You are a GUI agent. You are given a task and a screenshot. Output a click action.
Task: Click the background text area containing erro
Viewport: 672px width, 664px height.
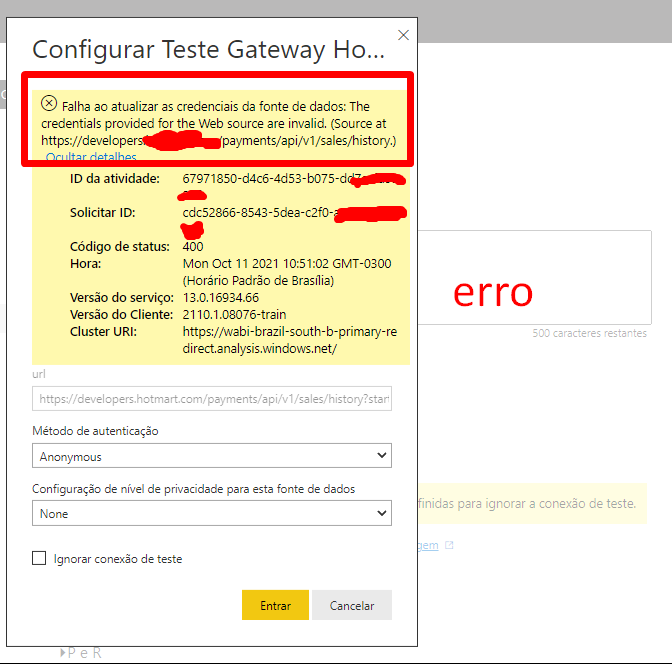[534, 277]
